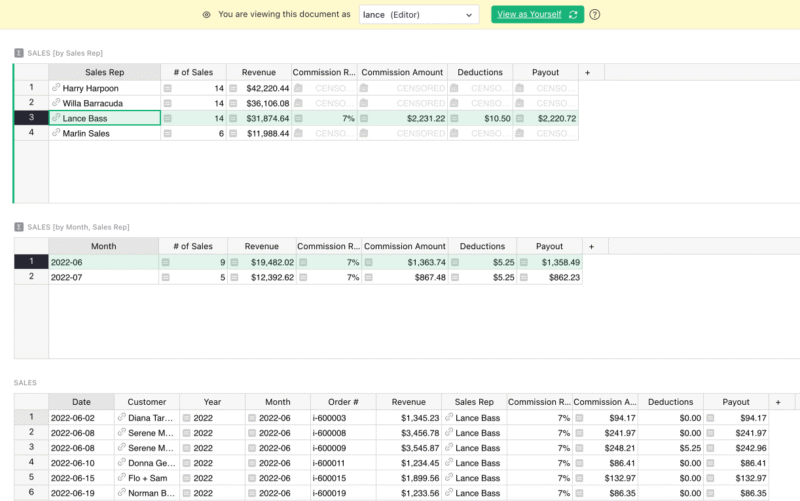Open the 'lance (Editor)' user dropdown
Viewport: 800px width, 501px height.
[x=419, y=15]
